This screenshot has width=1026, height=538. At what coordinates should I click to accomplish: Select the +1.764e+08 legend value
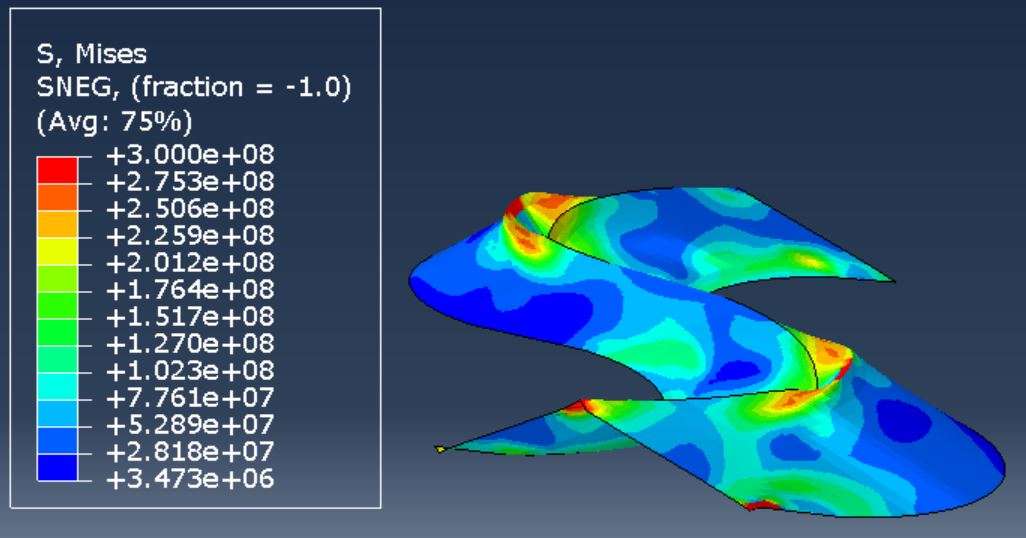[190, 290]
